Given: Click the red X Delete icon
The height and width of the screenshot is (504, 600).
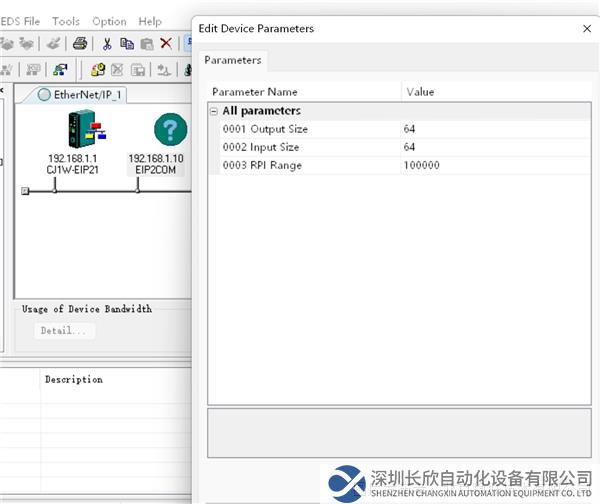Looking at the screenshot, I should pos(166,43).
